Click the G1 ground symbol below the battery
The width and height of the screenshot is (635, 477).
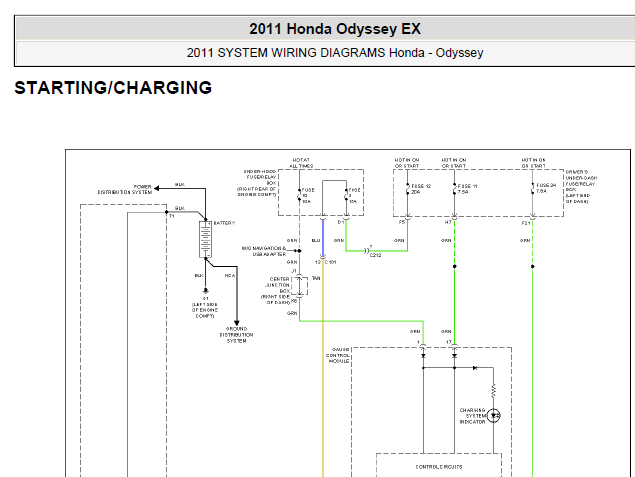tap(205, 291)
